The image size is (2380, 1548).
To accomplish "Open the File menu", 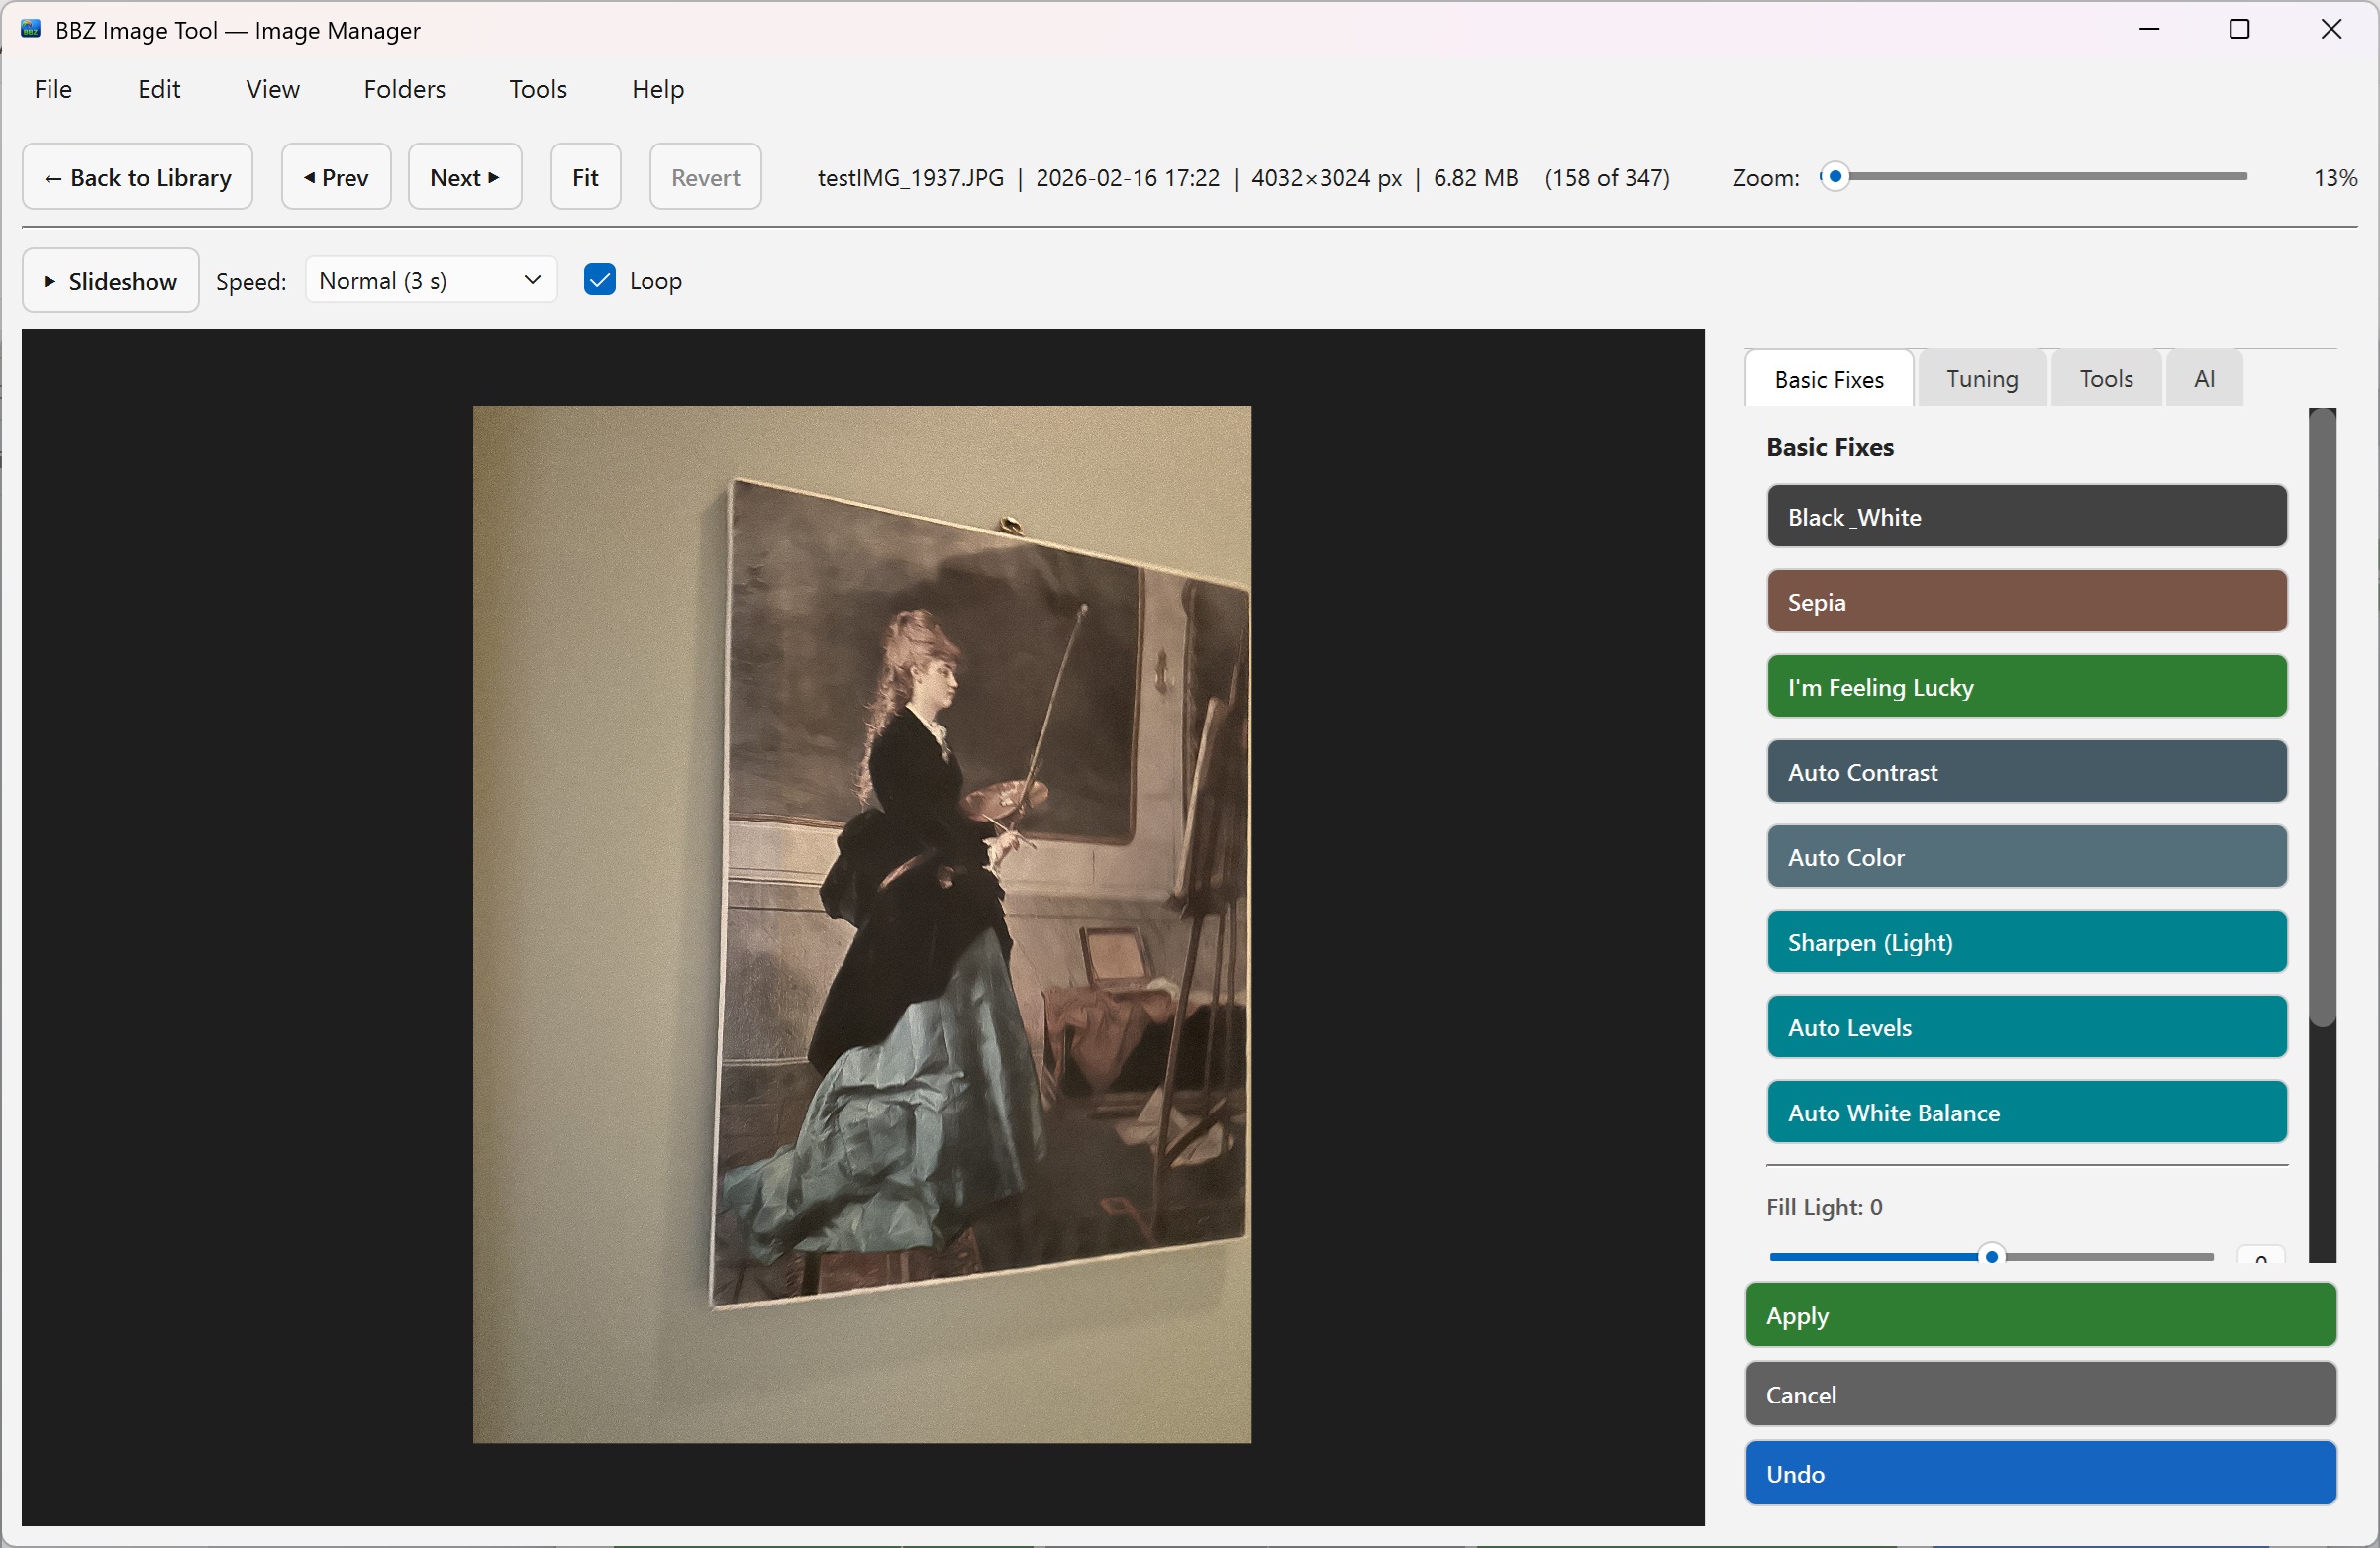I will pyautogui.click(x=53, y=89).
